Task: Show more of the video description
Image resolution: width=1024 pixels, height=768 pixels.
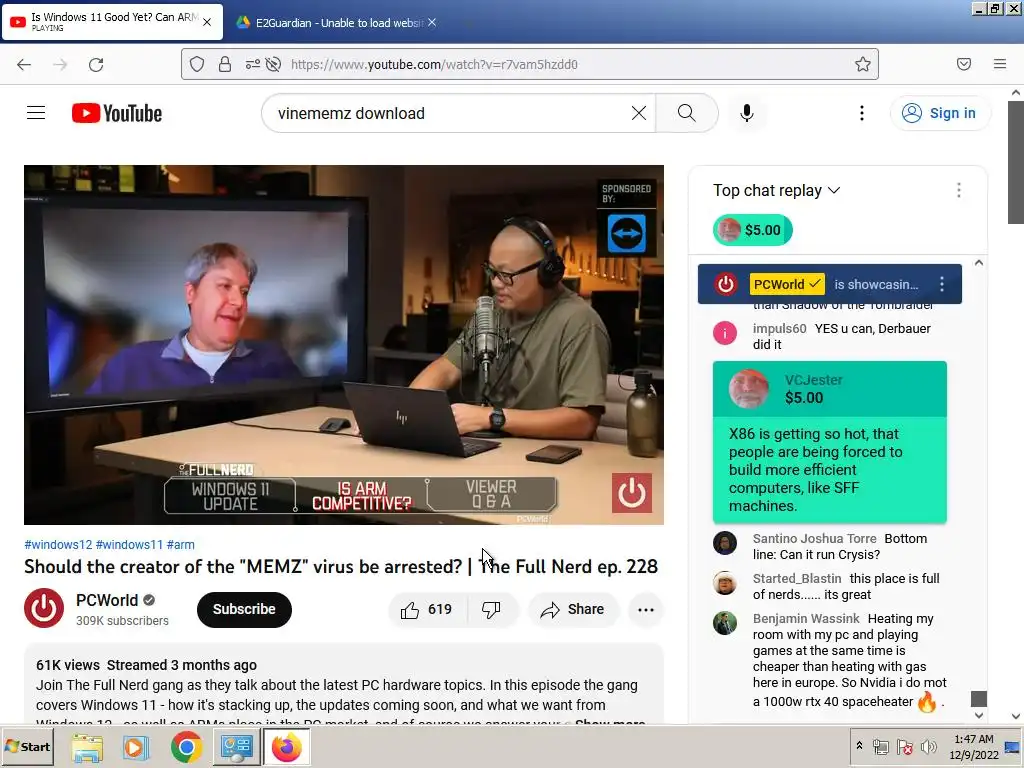Action: tap(610, 720)
